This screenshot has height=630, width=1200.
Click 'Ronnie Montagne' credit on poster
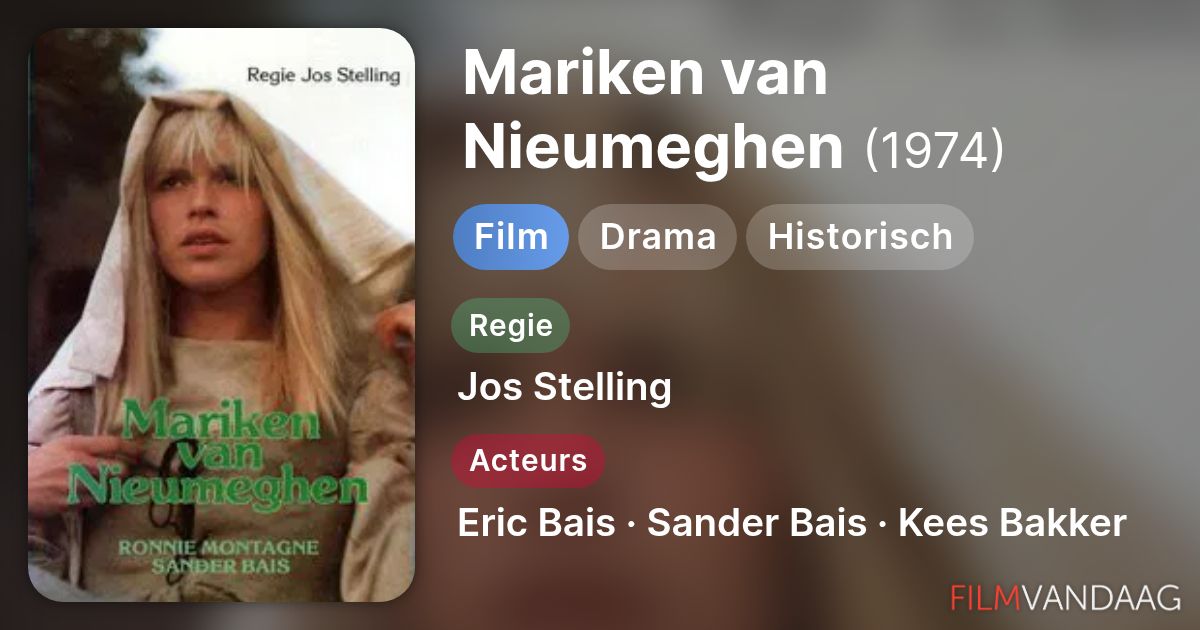click(x=218, y=547)
